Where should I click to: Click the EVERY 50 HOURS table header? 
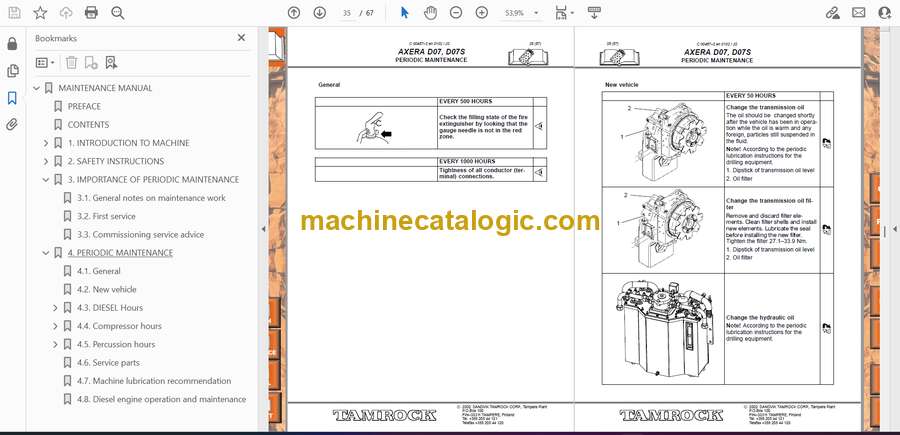click(751, 96)
